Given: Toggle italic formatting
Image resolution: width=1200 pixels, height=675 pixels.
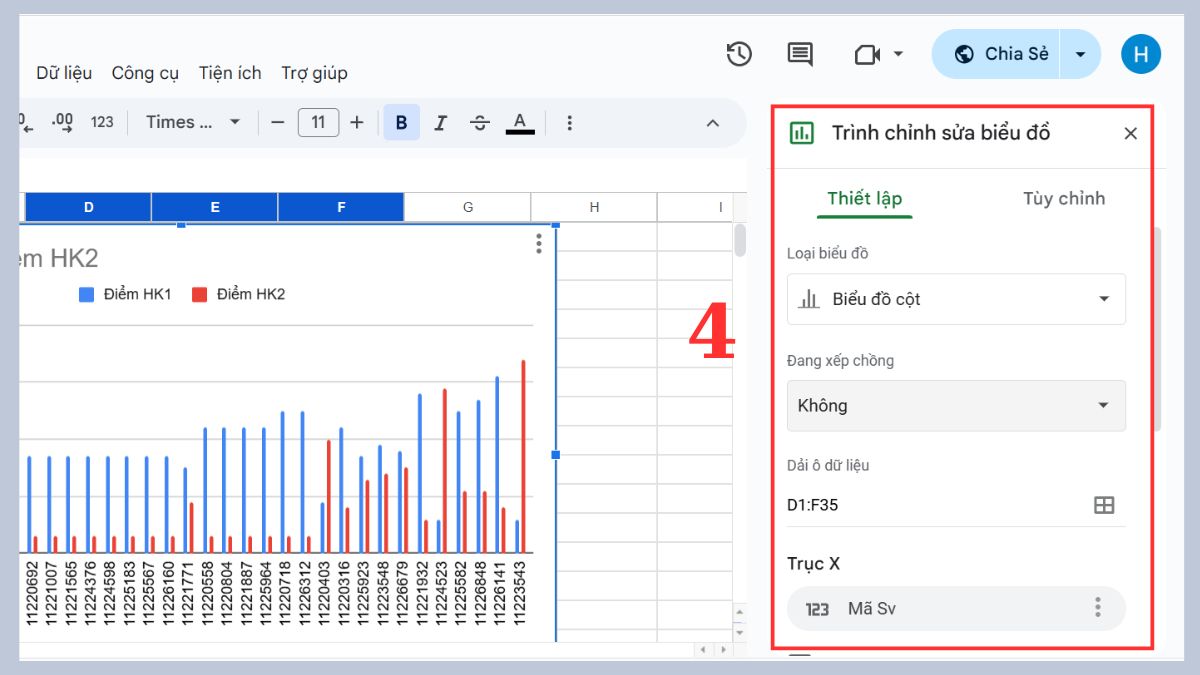Looking at the screenshot, I should coord(441,122).
